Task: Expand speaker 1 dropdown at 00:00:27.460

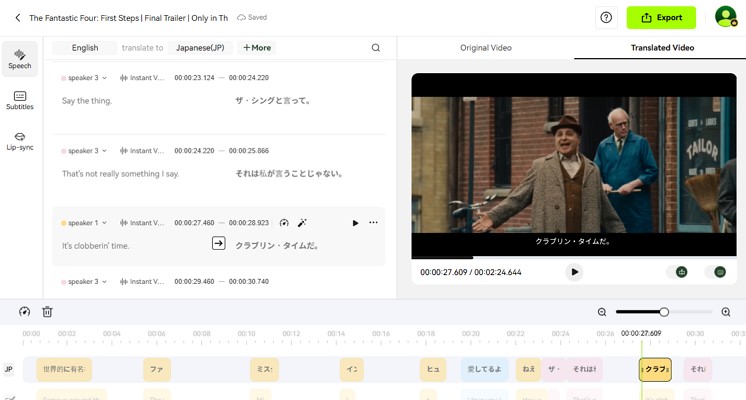Action: [x=84, y=223]
